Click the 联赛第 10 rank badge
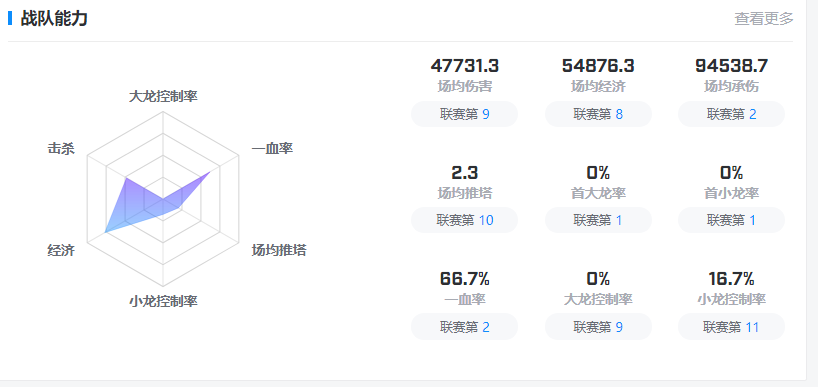The image size is (818, 387). pos(464,220)
